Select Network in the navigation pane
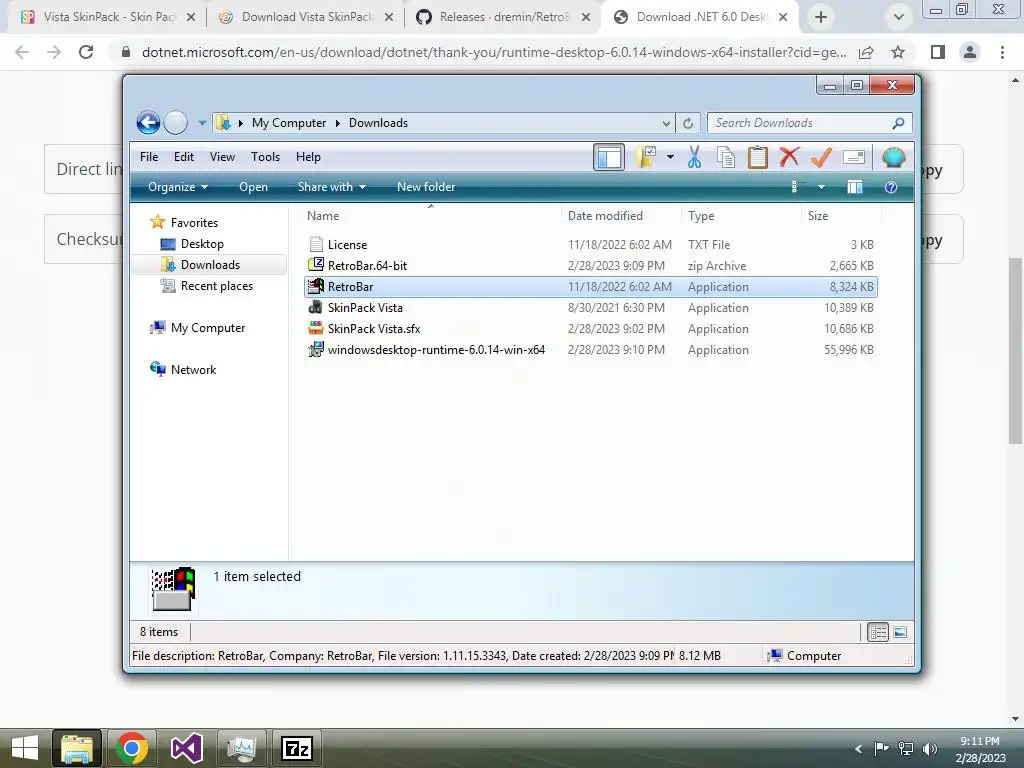 pyautogui.click(x=193, y=370)
